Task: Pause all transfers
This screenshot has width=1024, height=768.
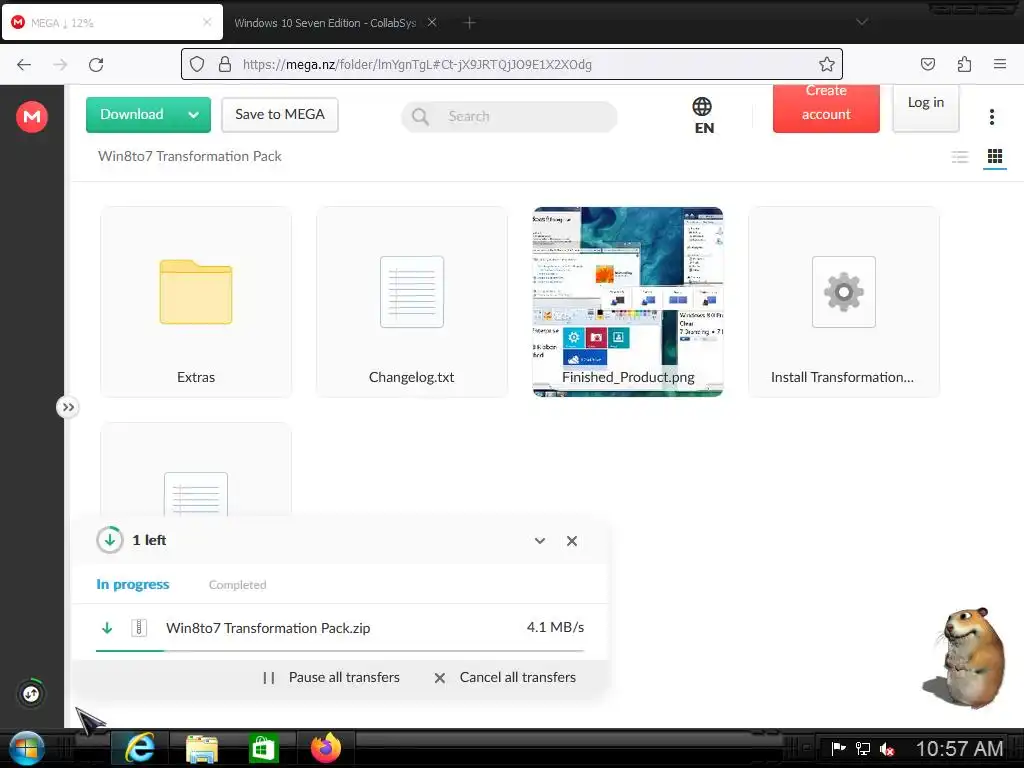Action: pyautogui.click(x=331, y=678)
